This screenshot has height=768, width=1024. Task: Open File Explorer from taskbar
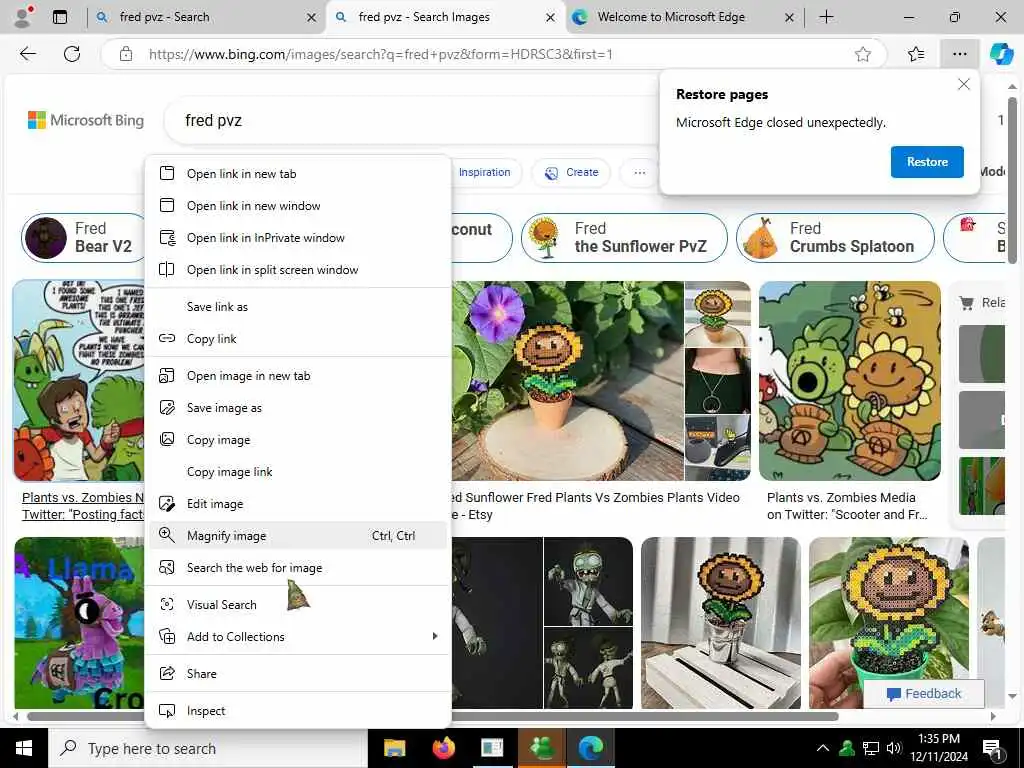click(394, 748)
